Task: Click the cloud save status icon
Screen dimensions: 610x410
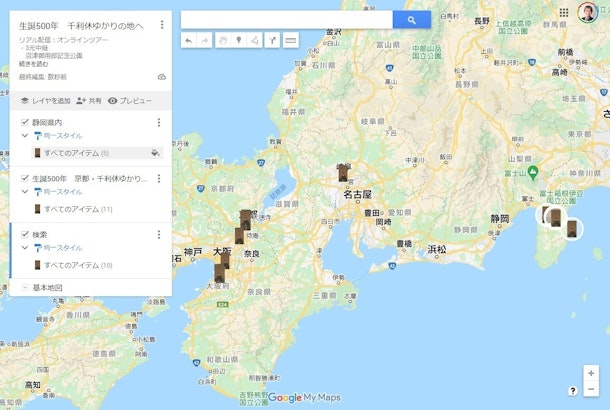Action: [161, 77]
